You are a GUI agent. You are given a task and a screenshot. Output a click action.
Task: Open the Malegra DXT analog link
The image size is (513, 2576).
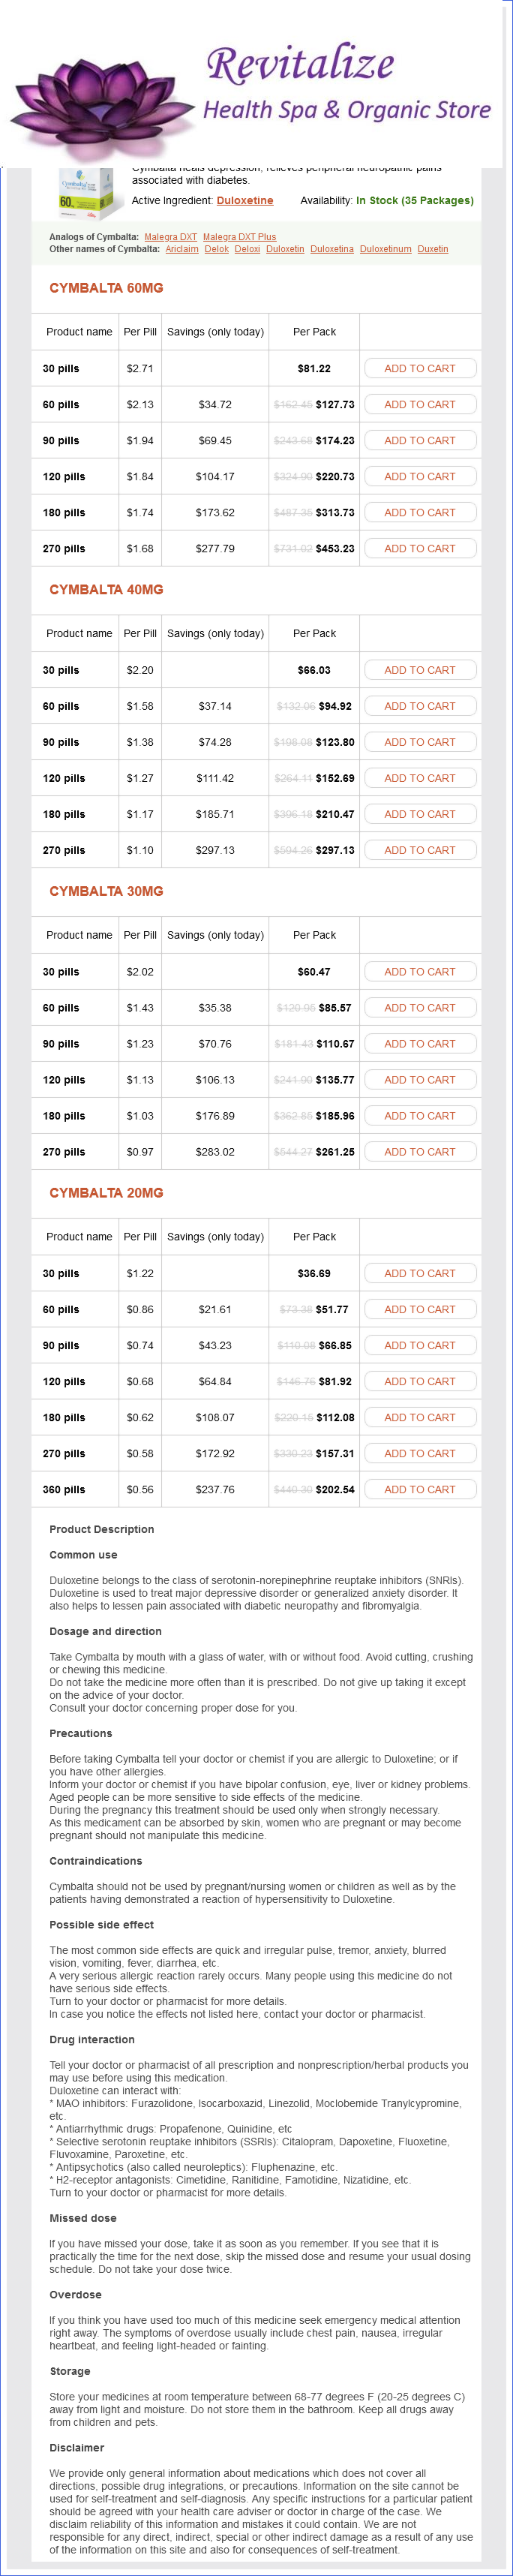click(x=171, y=237)
